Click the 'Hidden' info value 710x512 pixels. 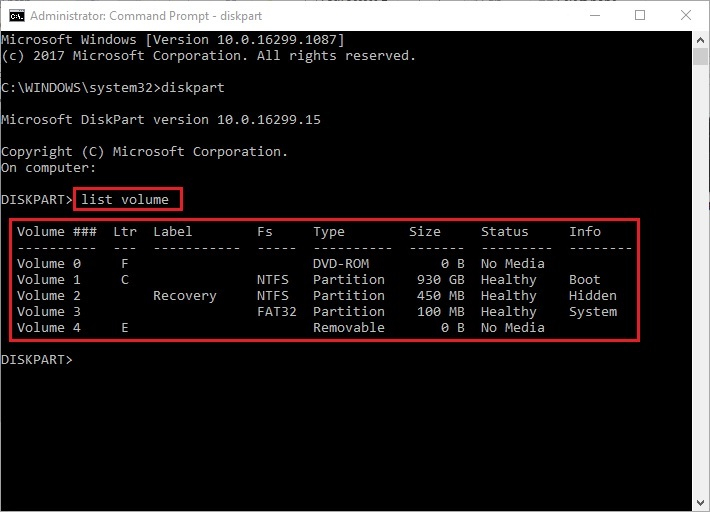(593, 296)
